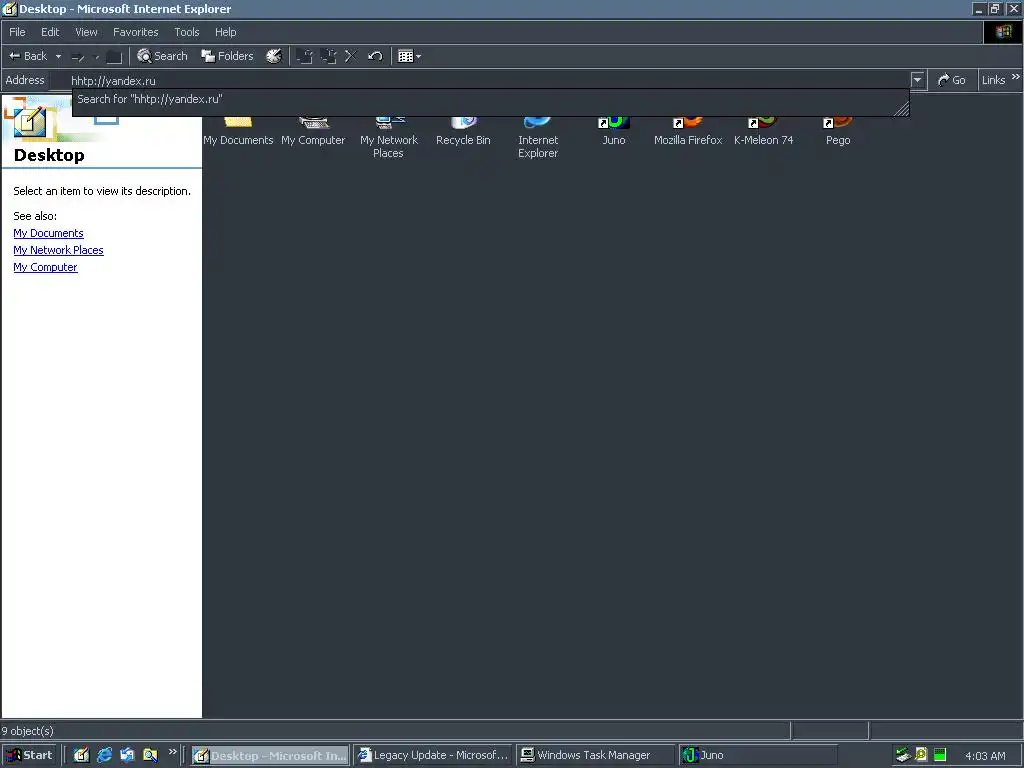Open the File menu

[17, 32]
